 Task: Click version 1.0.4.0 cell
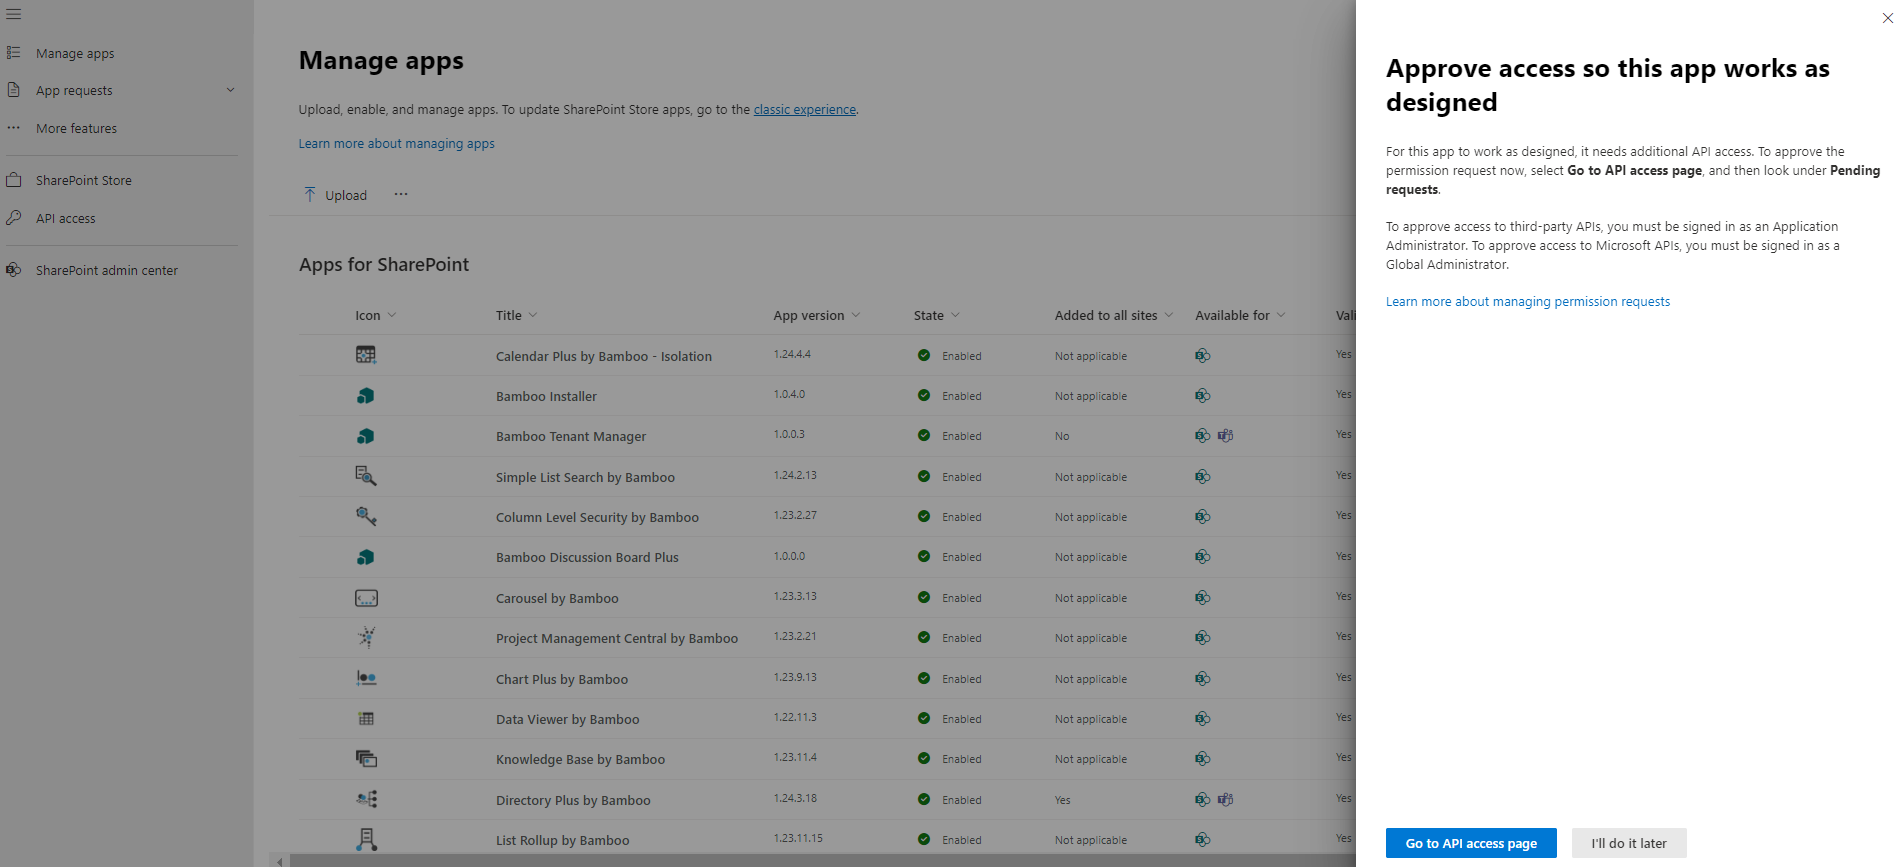pyautogui.click(x=789, y=394)
